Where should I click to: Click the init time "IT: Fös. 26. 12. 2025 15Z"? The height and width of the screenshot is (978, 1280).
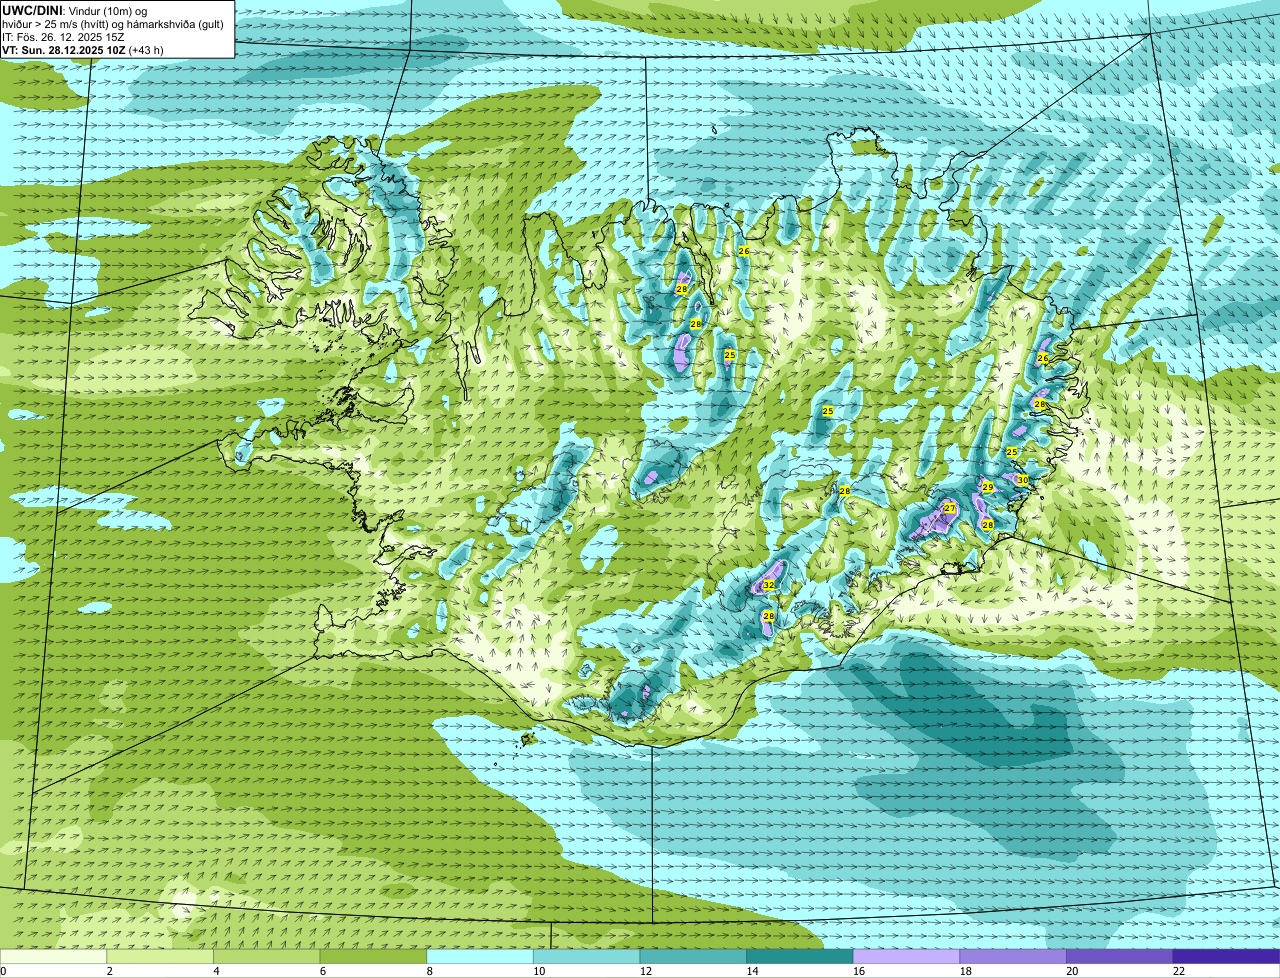(63, 37)
